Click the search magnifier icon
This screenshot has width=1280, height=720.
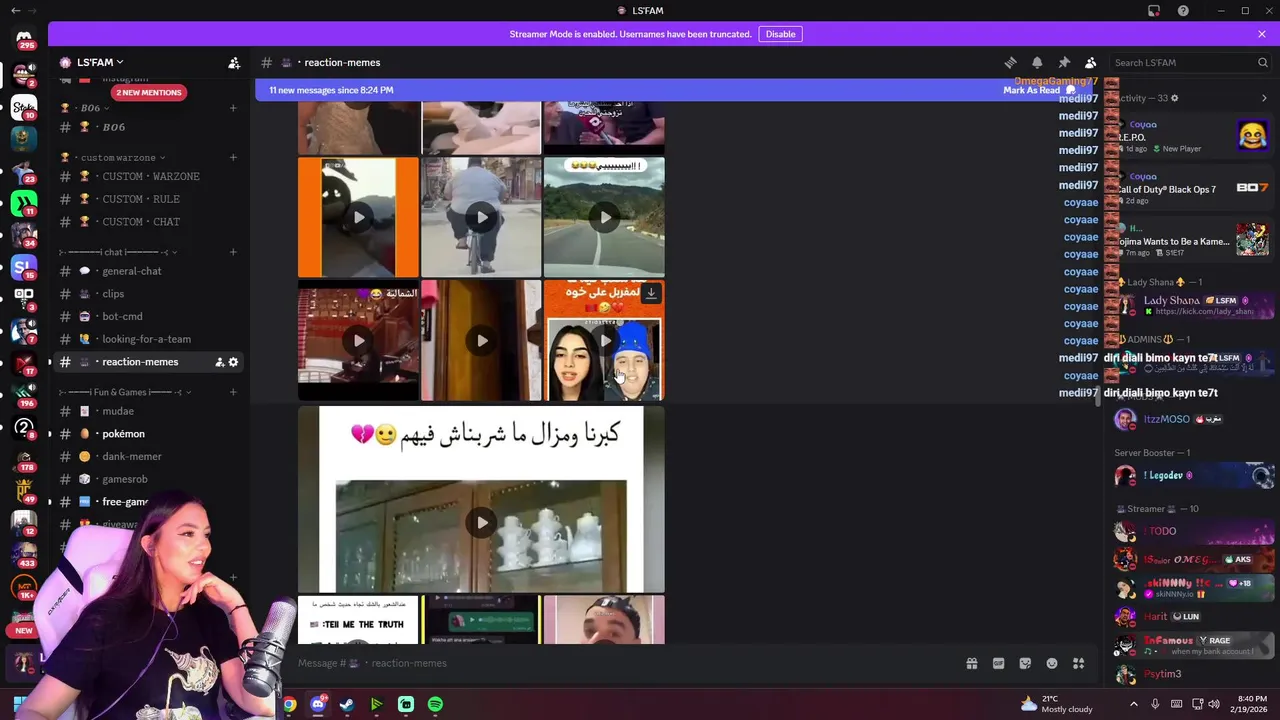pos(1262,62)
